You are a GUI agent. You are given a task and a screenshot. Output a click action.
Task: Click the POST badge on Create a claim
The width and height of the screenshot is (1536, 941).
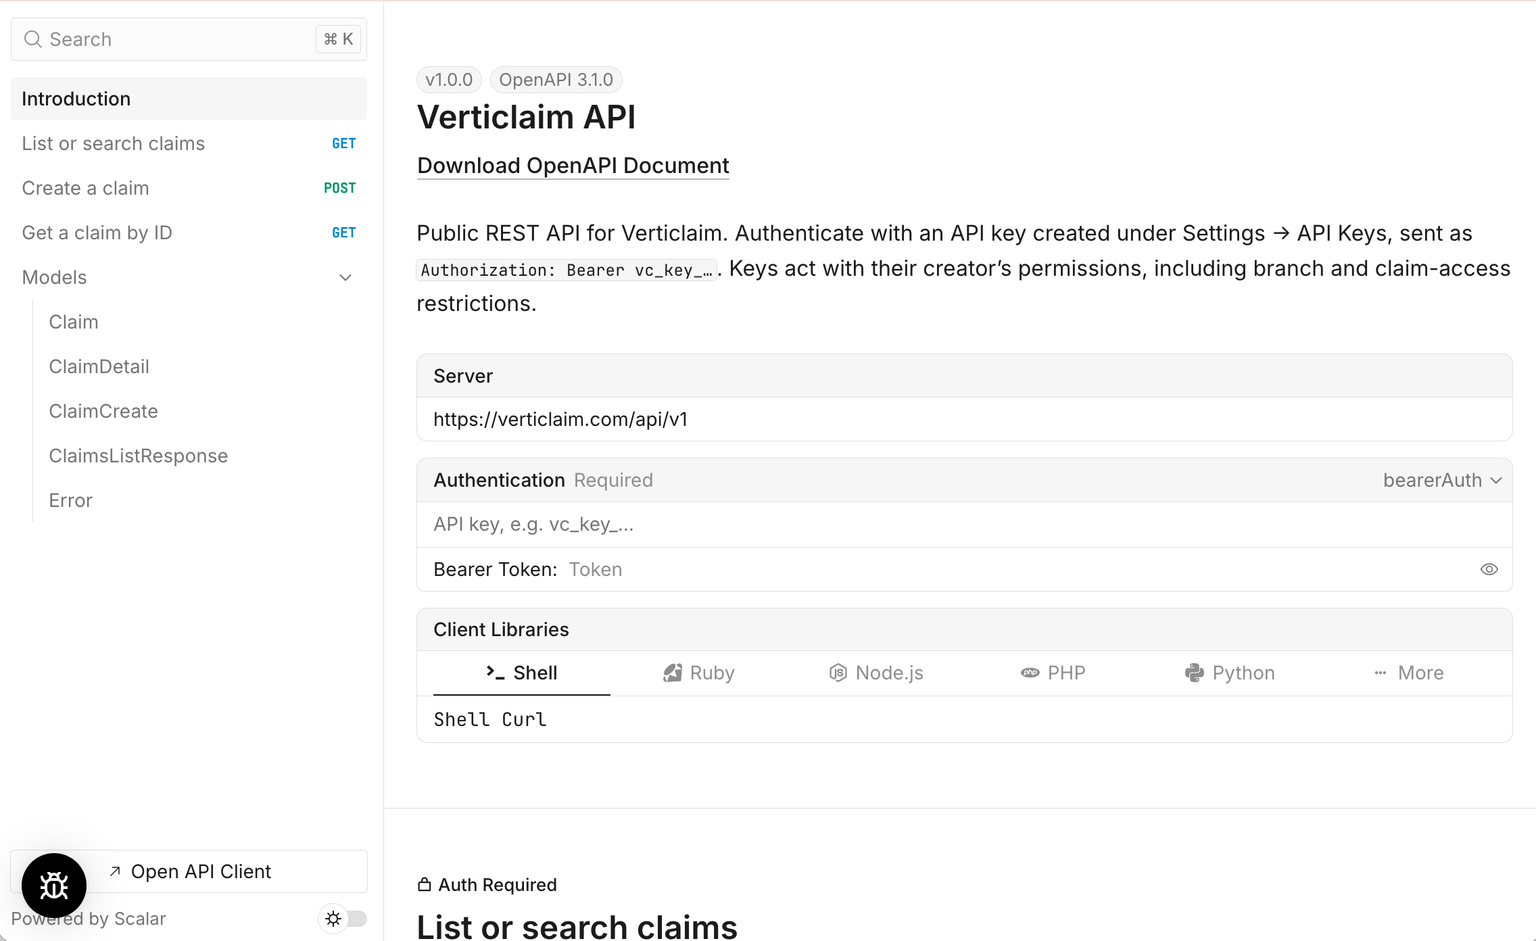point(340,188)
